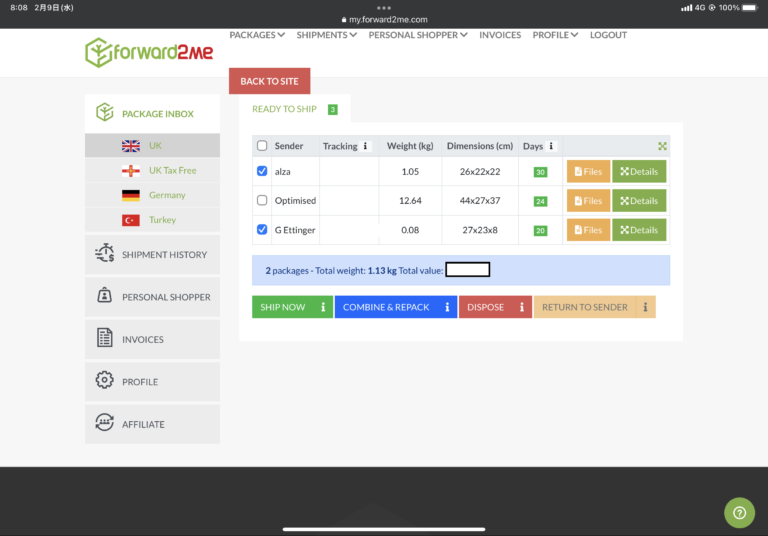Click the Ship Now info icon
Viewport: 768px width, 536px height.
(322, 307)
